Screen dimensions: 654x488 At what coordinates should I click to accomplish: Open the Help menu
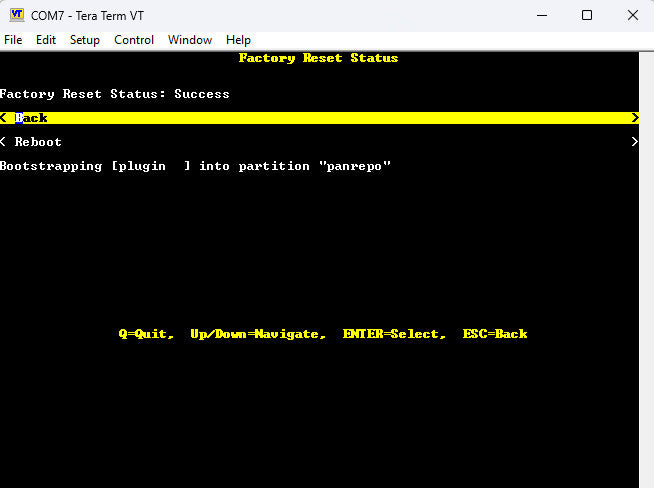[238, 40]
